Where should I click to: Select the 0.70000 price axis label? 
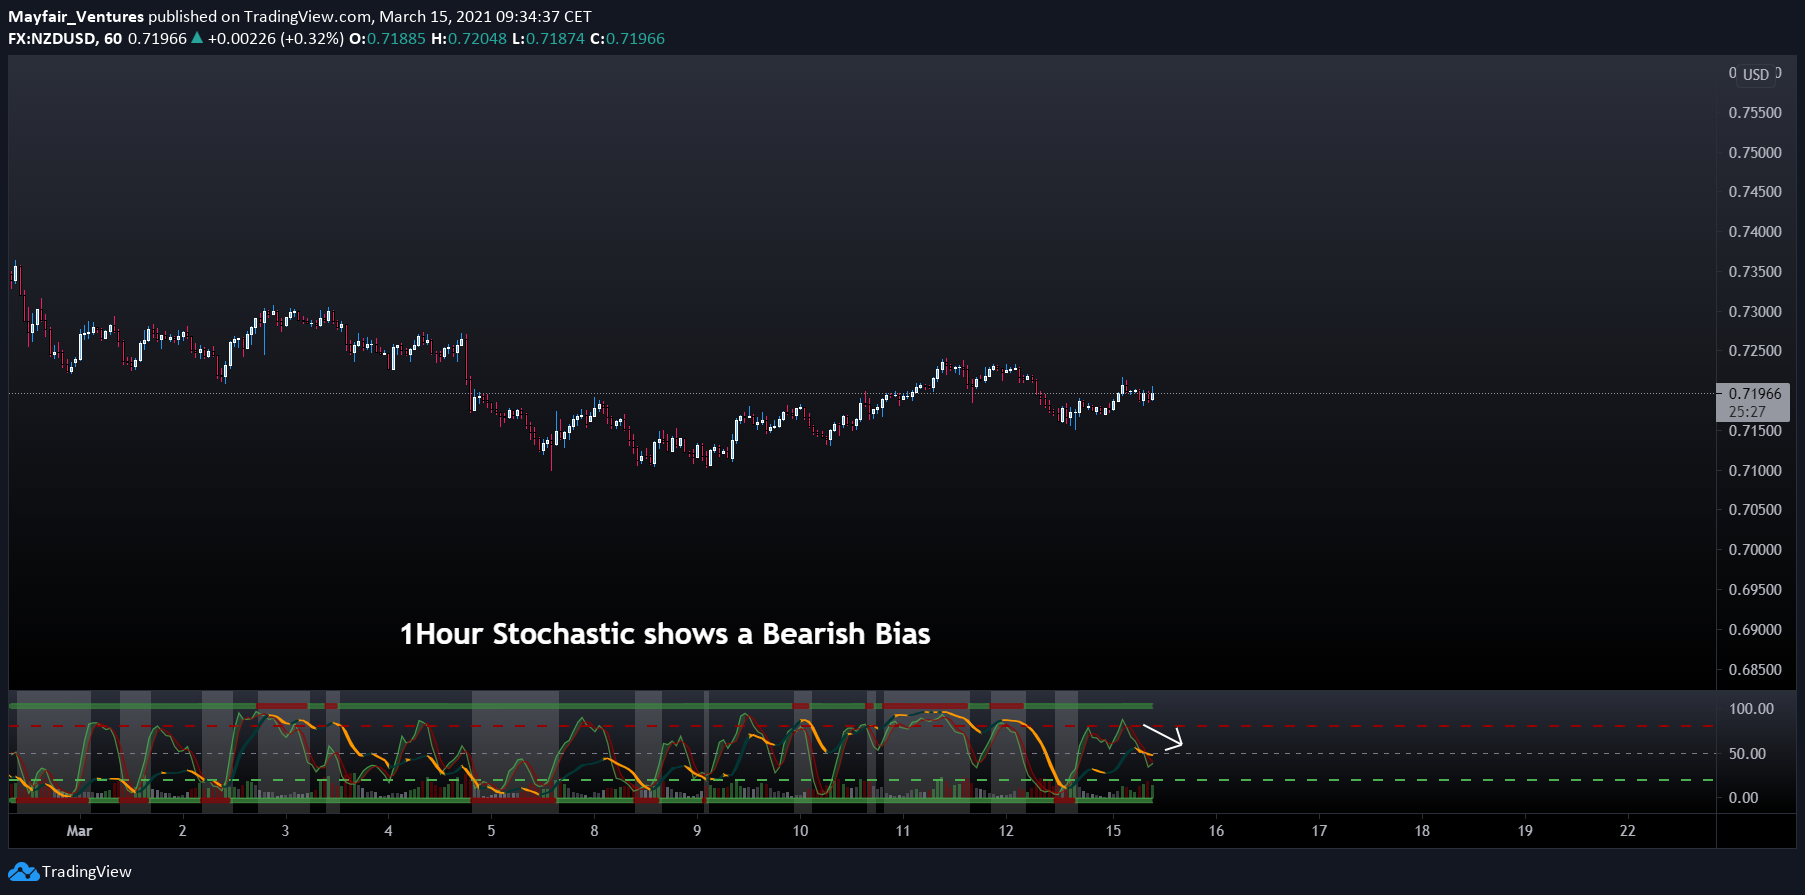(x=1755, y=550)
